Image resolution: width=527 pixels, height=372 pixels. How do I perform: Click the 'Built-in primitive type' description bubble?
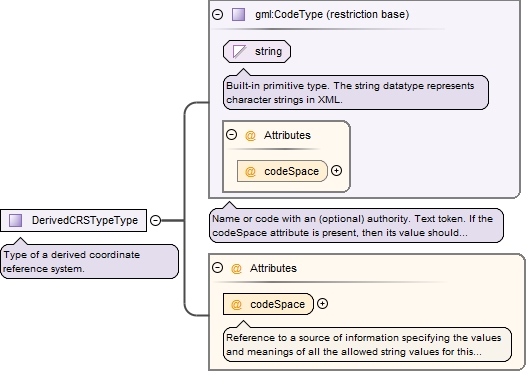click(356, 92)
